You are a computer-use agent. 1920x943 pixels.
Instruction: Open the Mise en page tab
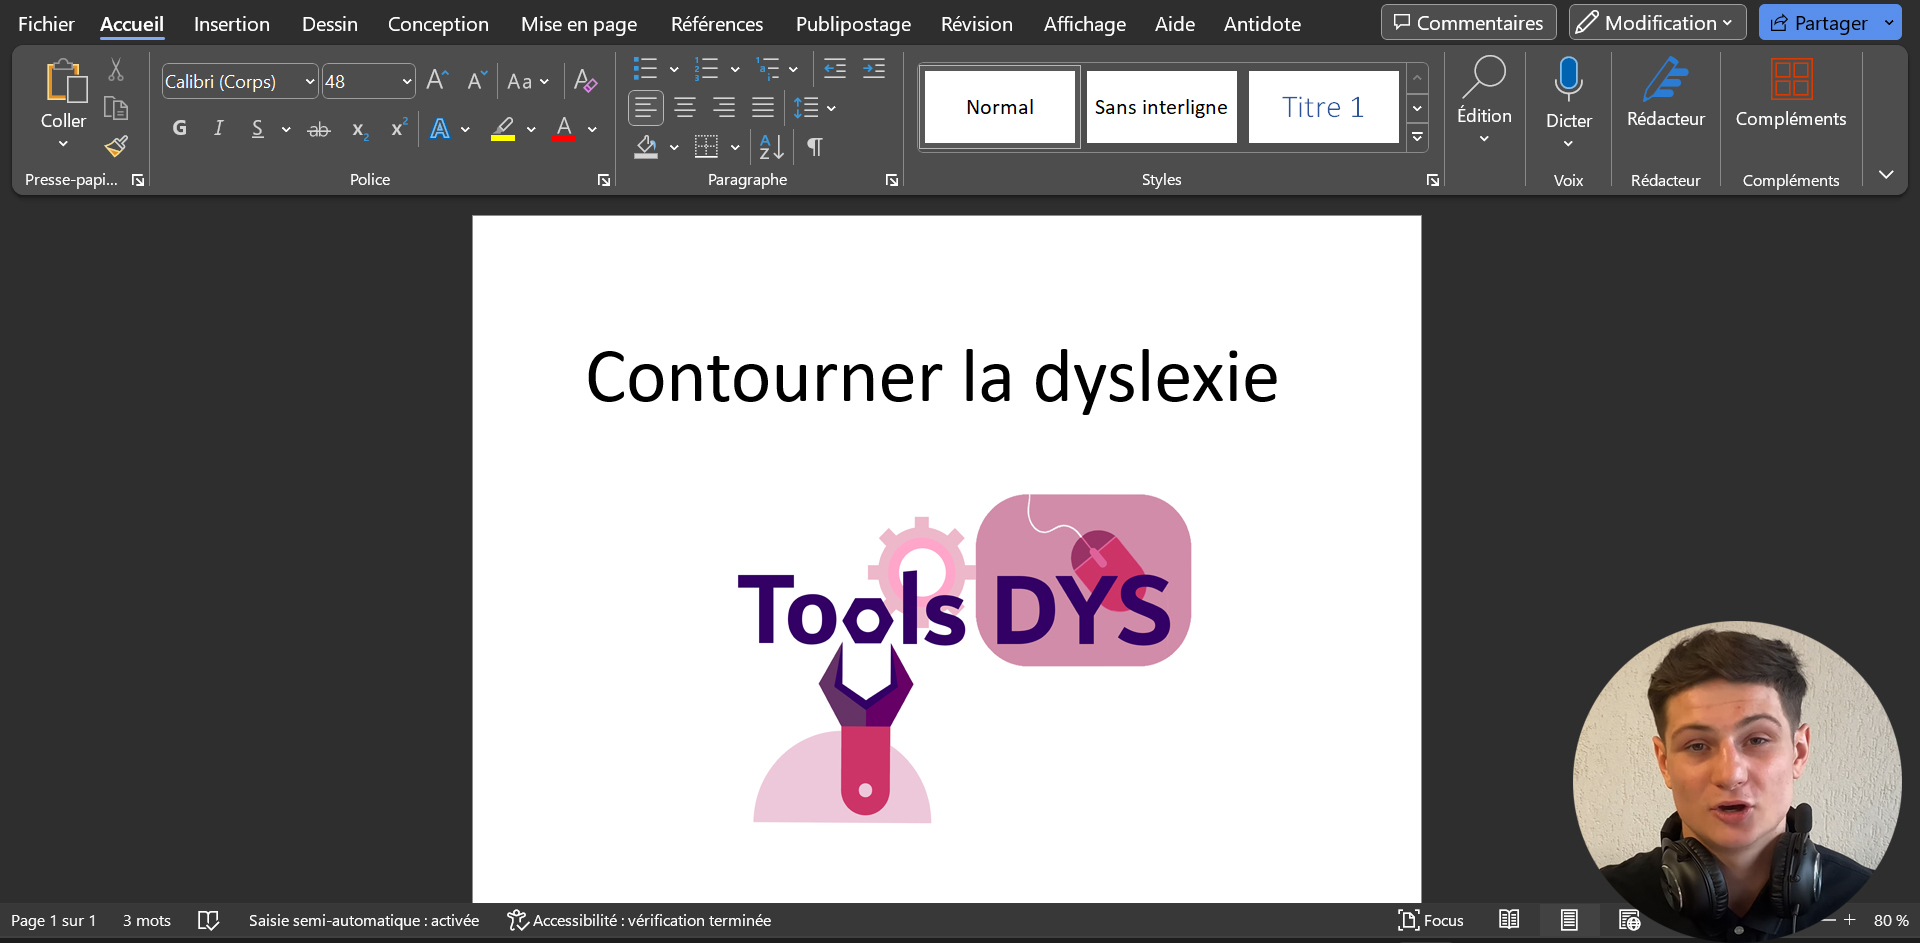[x=579, y=24]
